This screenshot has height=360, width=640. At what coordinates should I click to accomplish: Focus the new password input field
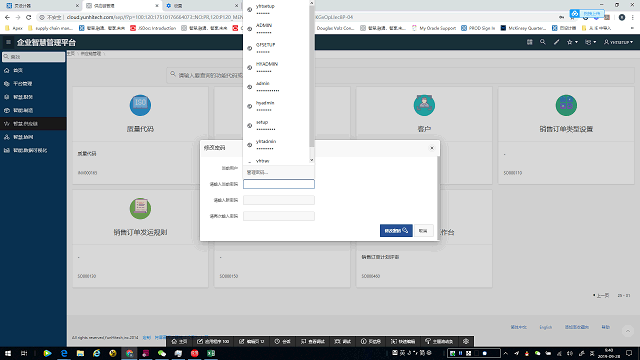point(279,200)
